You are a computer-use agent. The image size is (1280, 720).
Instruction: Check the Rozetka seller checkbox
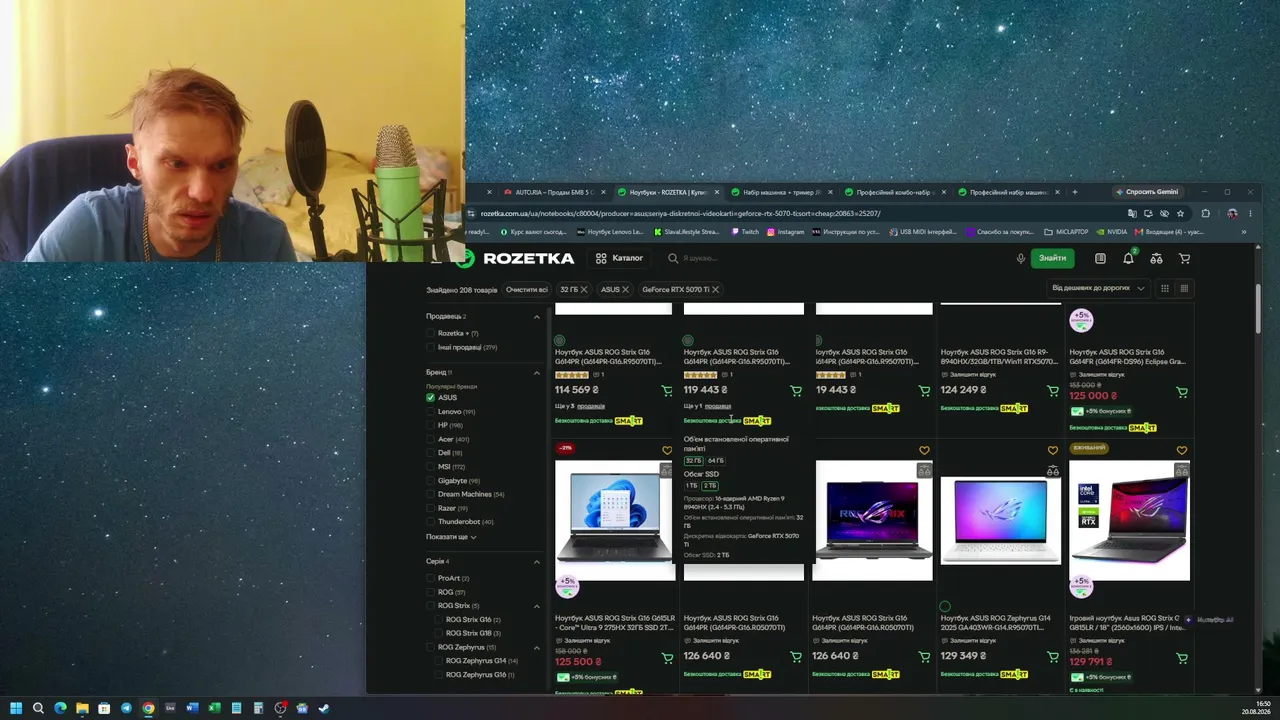pos(431,333)
